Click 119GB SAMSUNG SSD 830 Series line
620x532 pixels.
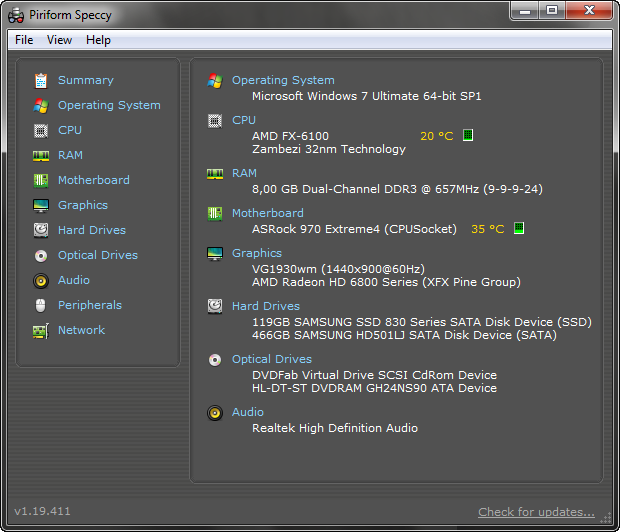(422, 322)
